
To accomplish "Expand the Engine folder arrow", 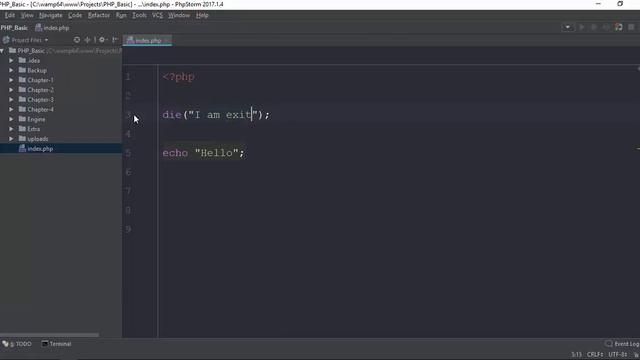I will [x=11, y=119].
